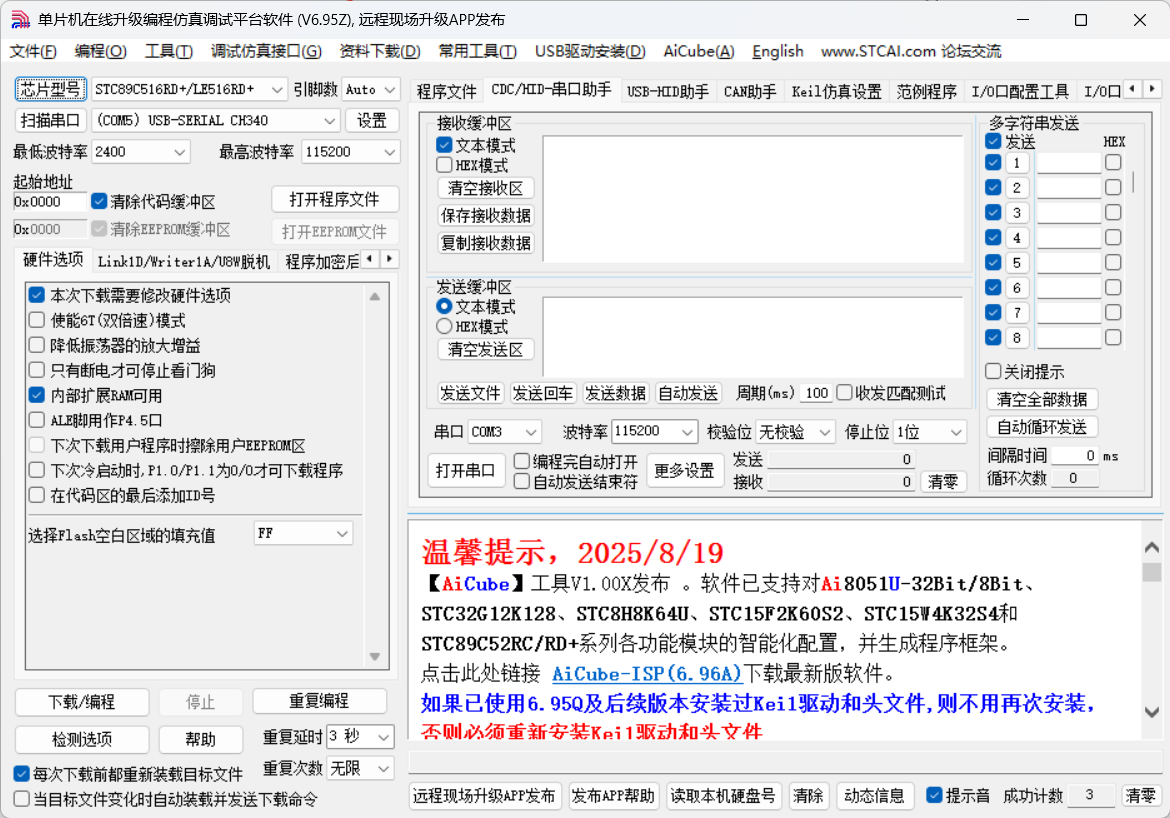Expand 重复延时 3秒 dropdown
Viewport: 1170px width, 818px height.
[360, 737]
